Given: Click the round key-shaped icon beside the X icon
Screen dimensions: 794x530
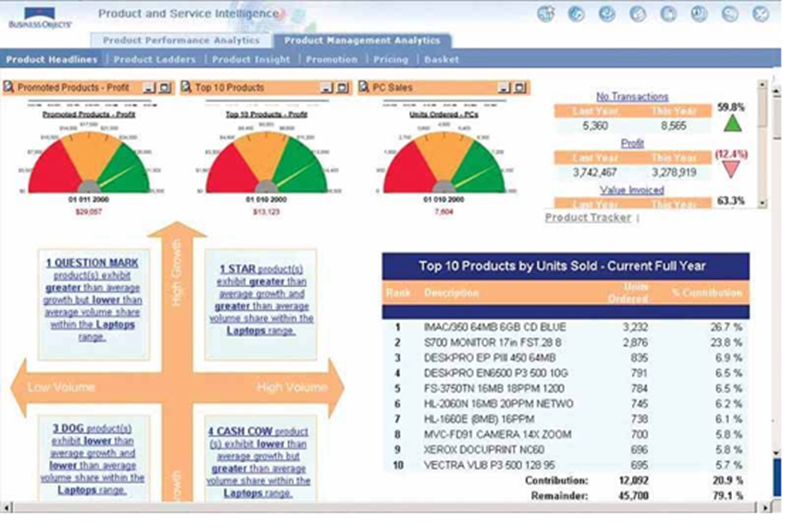Looking at the screenshot, I should click(730, 13).
